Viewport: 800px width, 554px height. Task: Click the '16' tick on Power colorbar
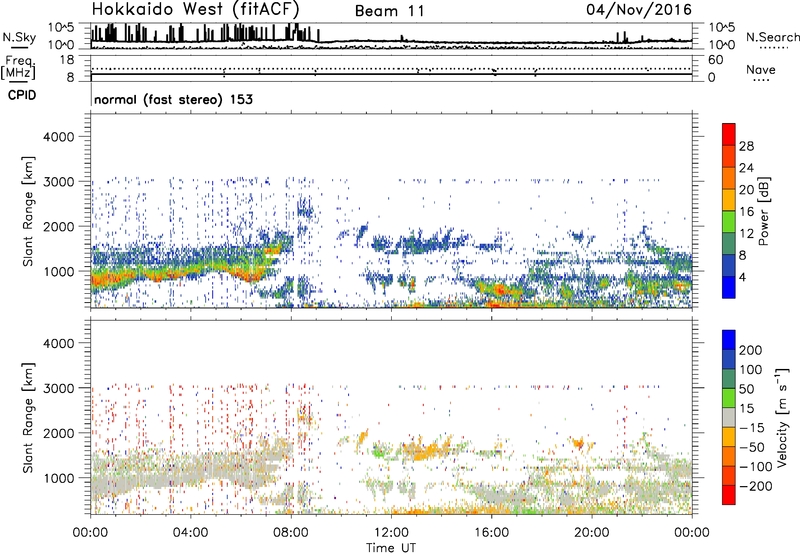(x=746, y=212)
